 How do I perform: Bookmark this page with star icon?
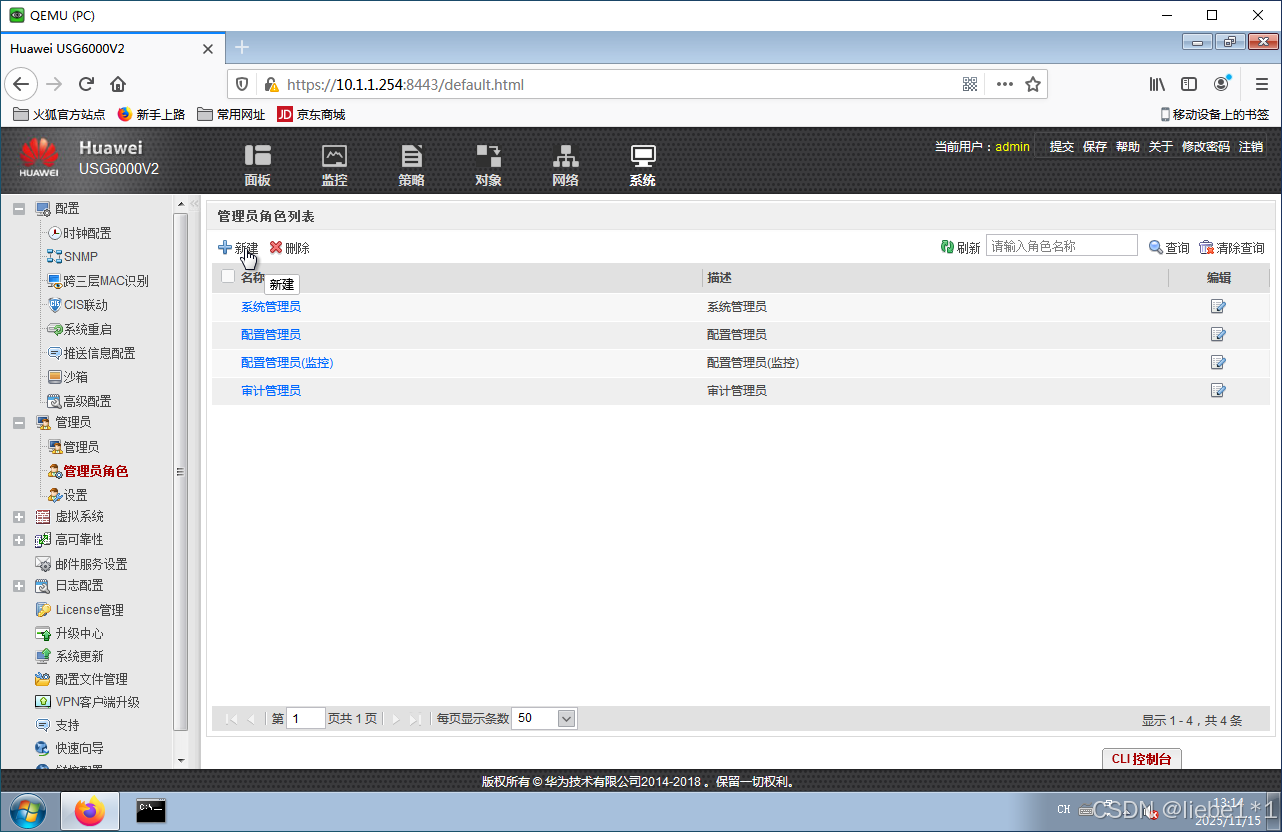tap(1033, 84)
